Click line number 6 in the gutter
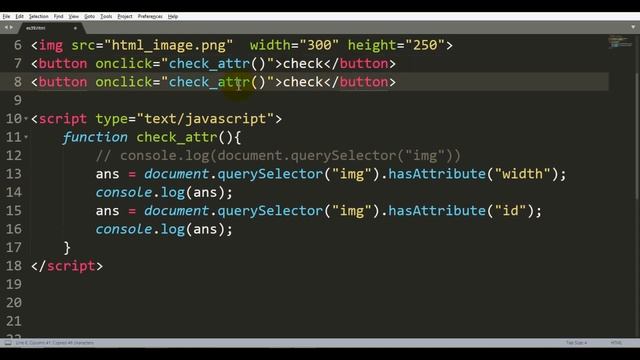 click(x=18, y=45)
